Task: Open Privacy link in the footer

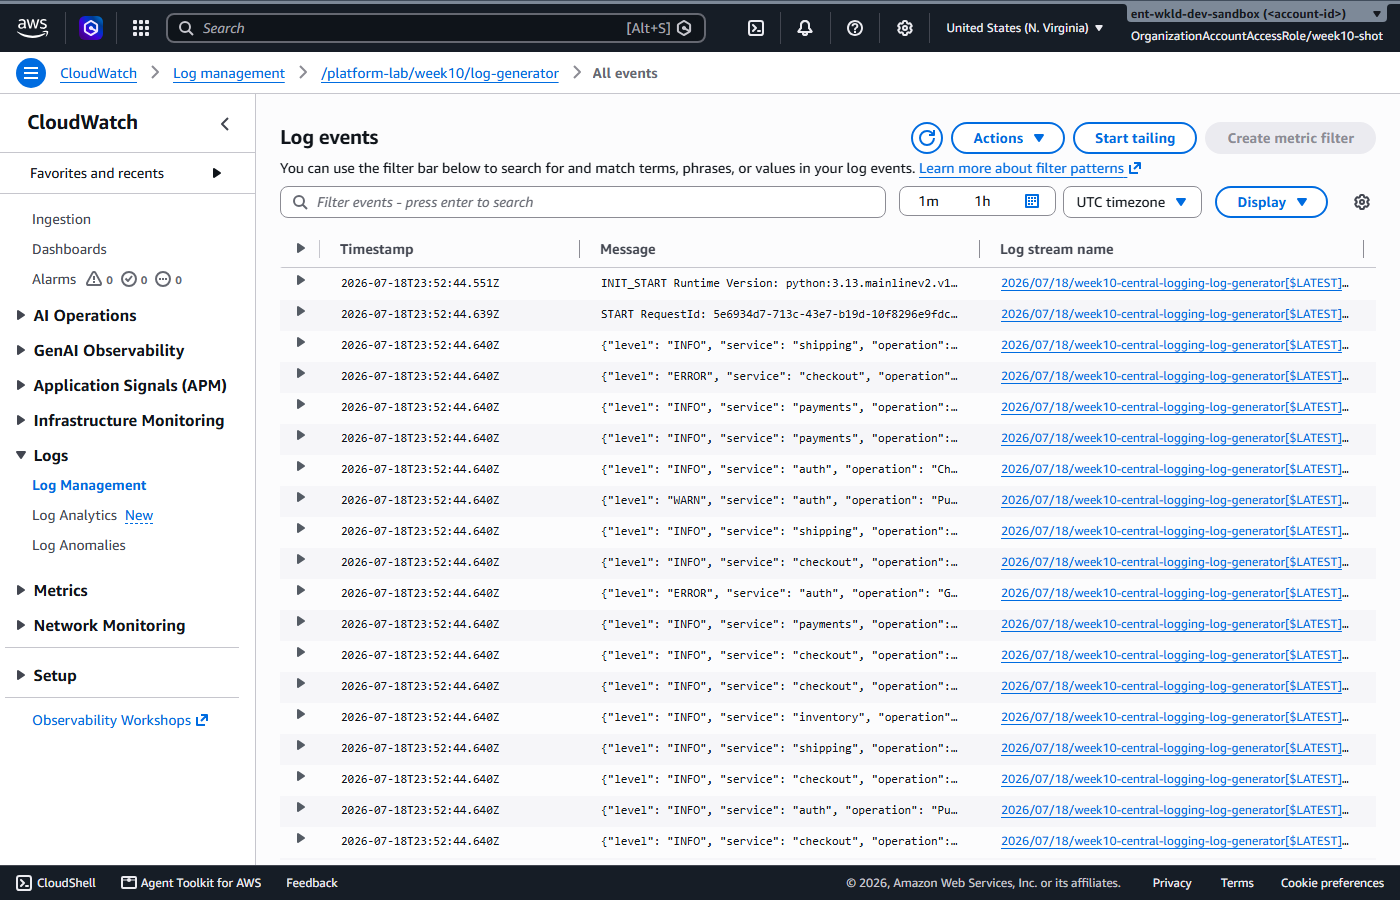Action: point(1172,883)
